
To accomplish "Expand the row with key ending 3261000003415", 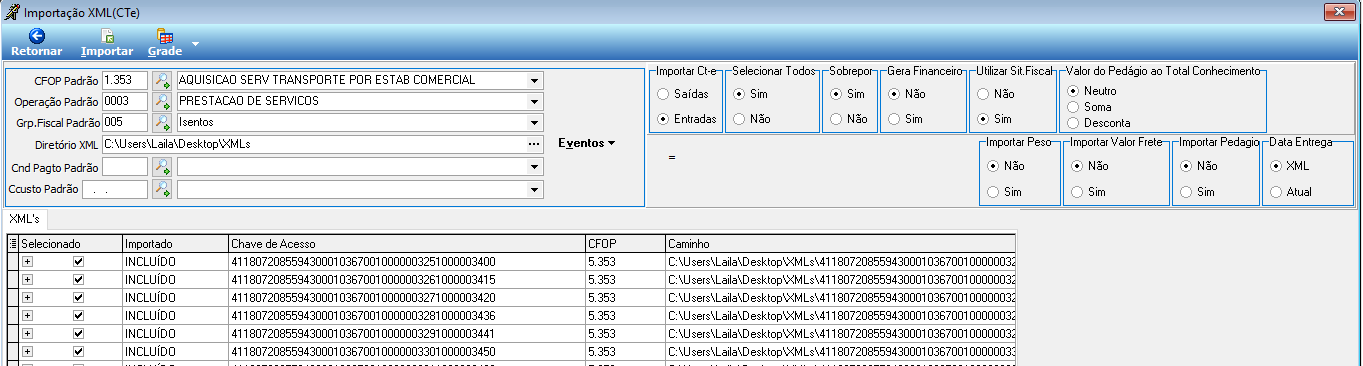I will coord(28,279).
